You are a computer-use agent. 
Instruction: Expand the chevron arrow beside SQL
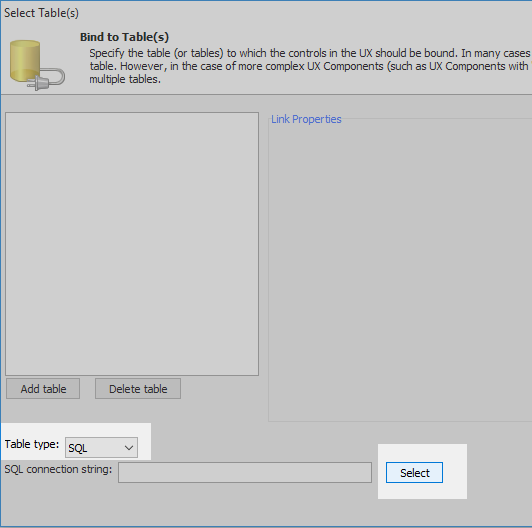(x=129, y=448)
